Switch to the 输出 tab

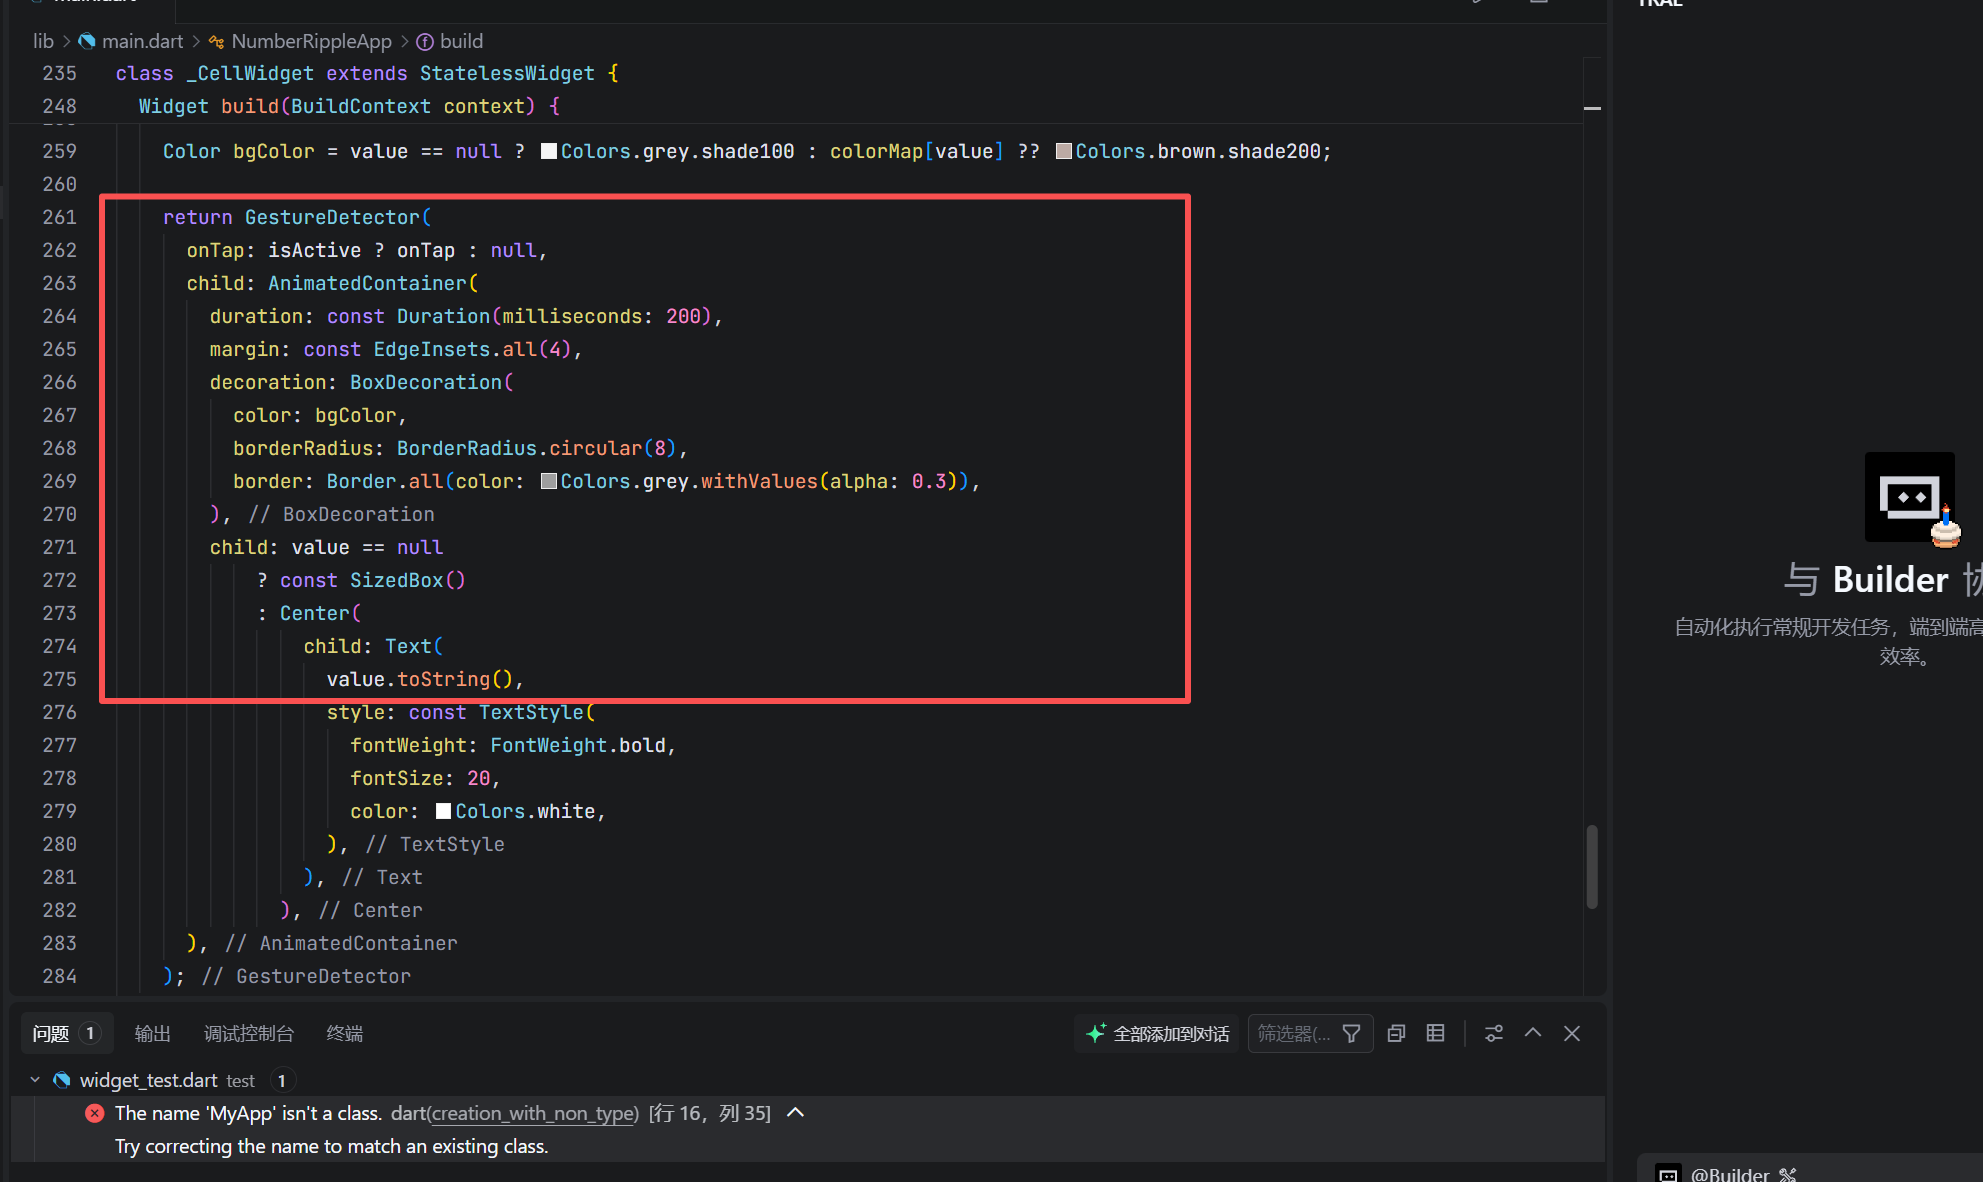click(153, 1033)
